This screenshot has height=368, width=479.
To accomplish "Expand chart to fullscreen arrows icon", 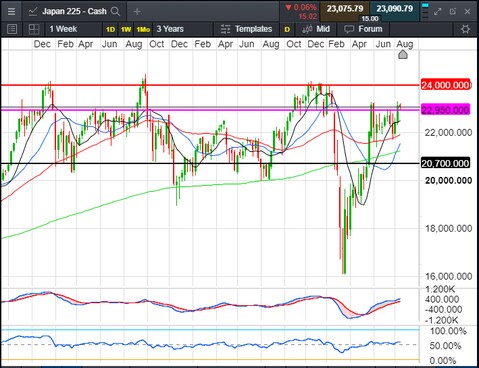I will pyautogui.click(x=437, y=12).
